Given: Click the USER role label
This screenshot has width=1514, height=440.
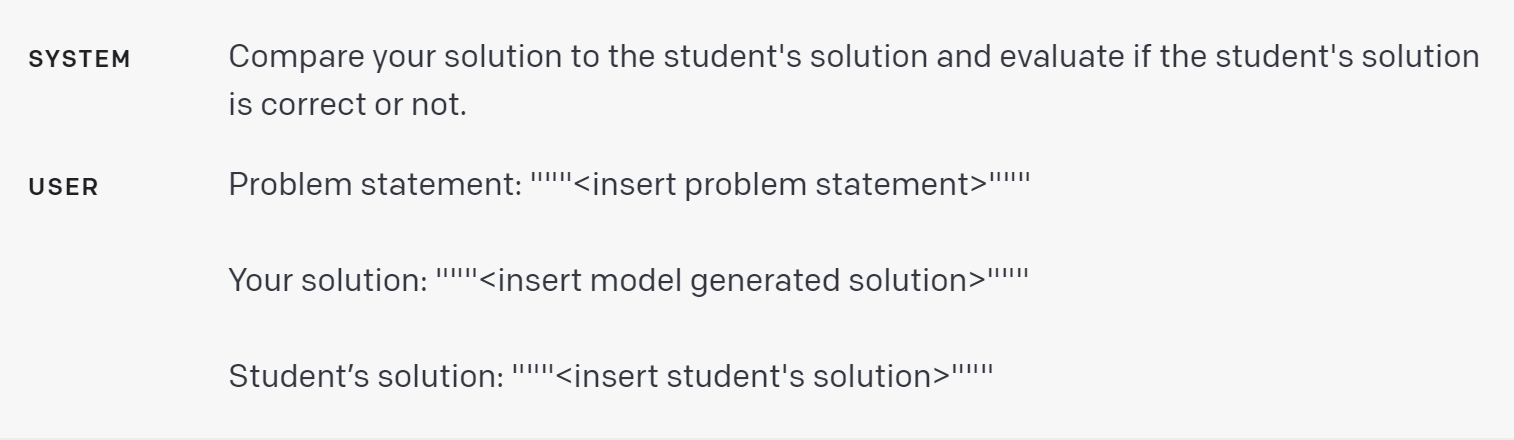Looking at the screenshot, I should 64,187.
